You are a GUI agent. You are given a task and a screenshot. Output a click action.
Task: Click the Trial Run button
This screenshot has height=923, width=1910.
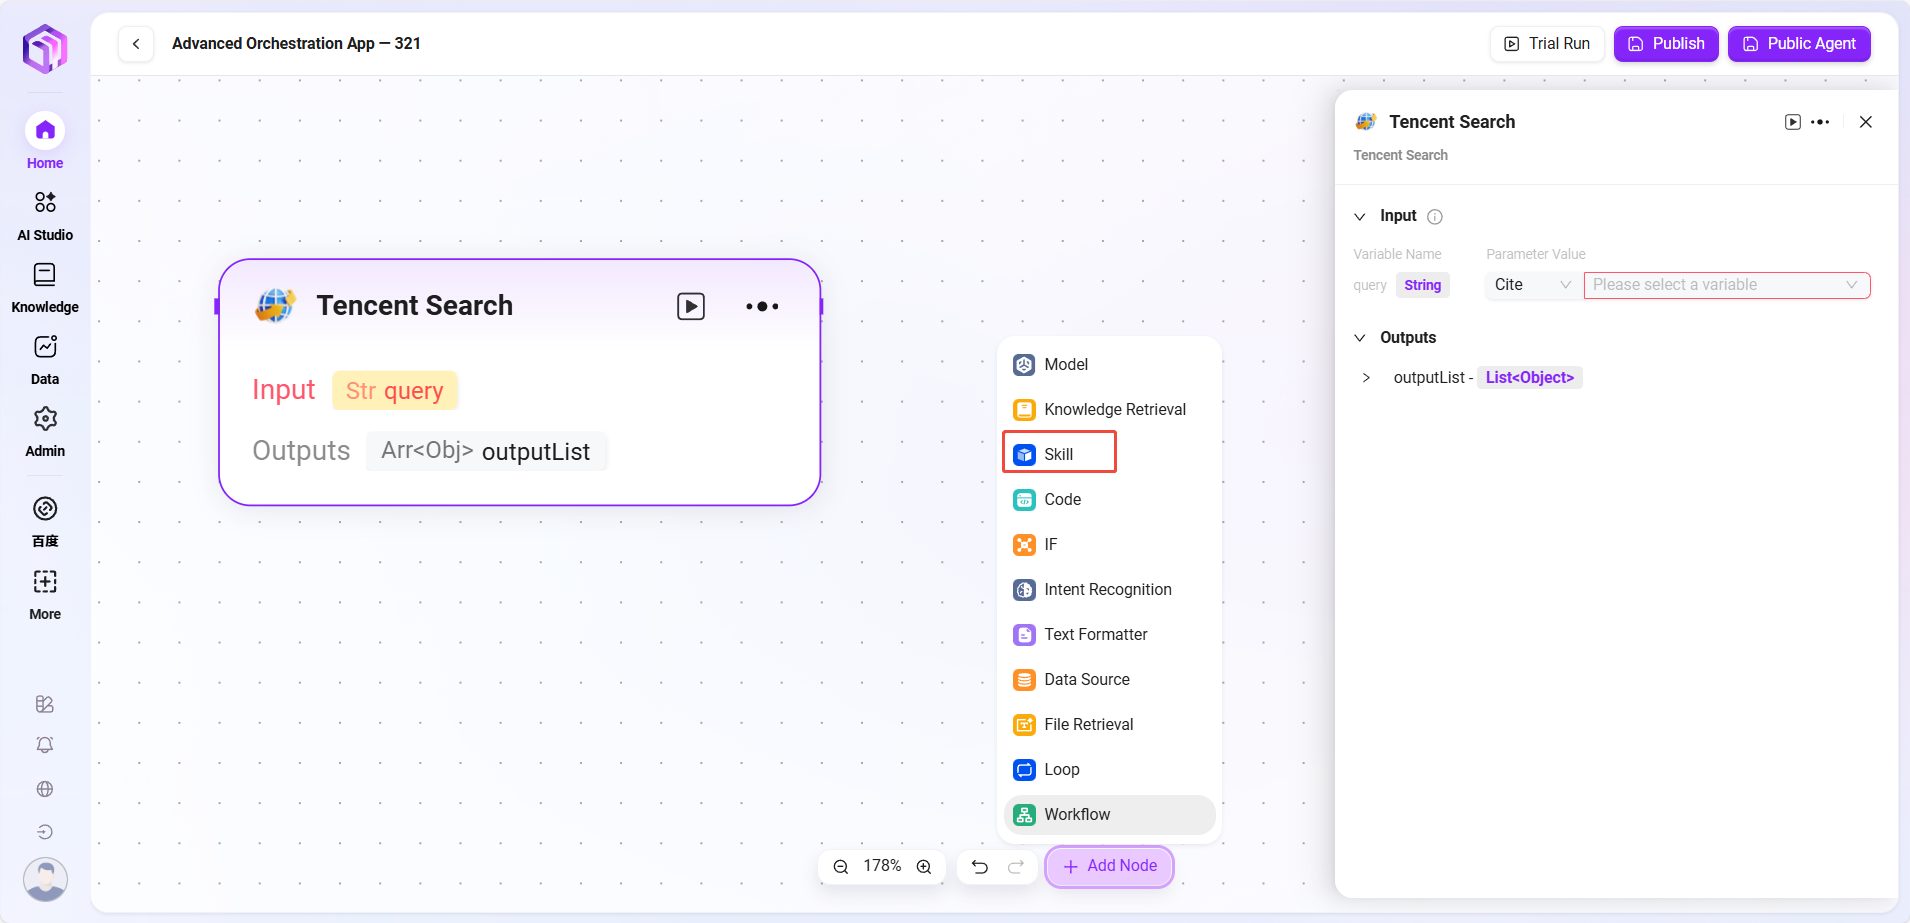click(1547, 44)
